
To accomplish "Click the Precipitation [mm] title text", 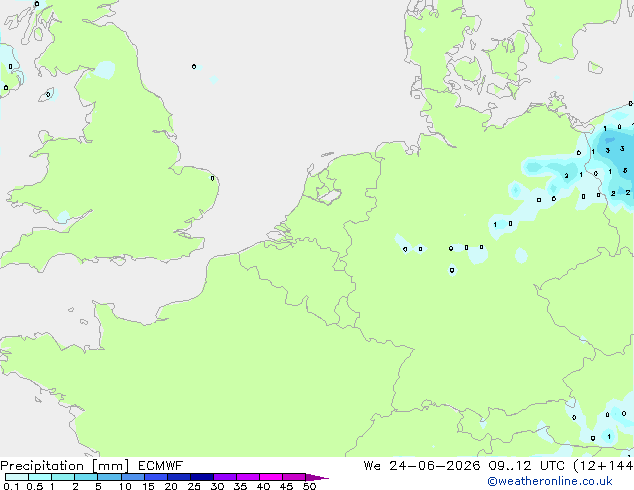I will point(65,466).
